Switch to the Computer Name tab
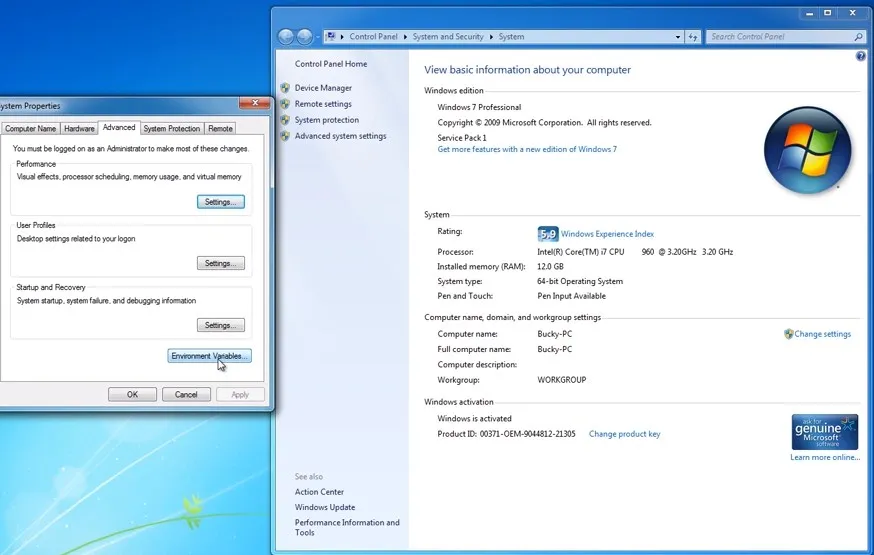This screenshot has width=874, height=555. click(x=31, y=128)
